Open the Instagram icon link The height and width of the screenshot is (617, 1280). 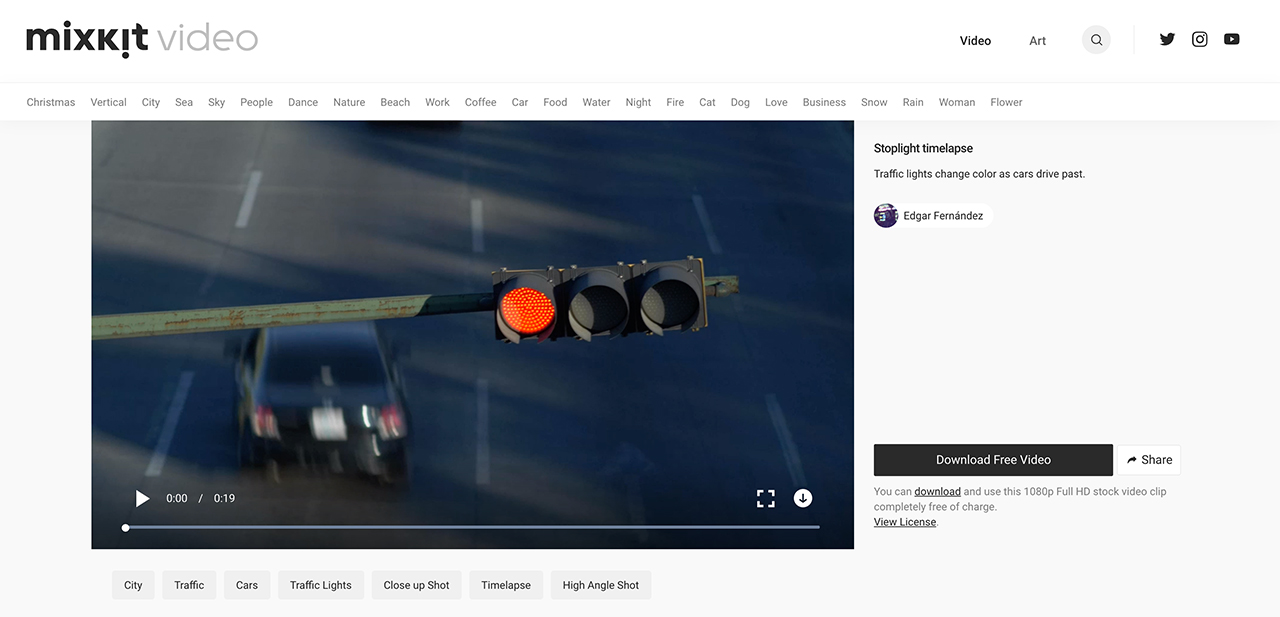[1199, 40]
